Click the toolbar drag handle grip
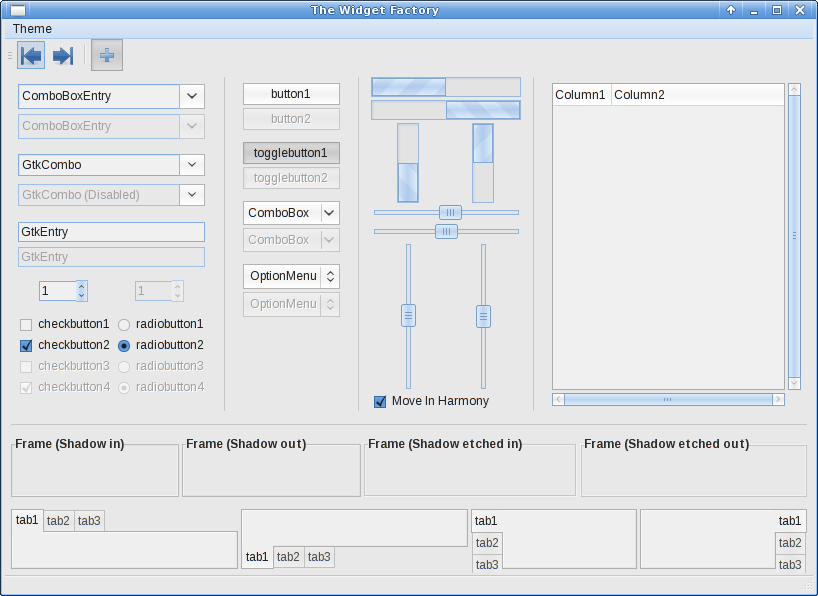Image resolution: width=818 pixels, height=596 pixels. (x=10, y=55)
